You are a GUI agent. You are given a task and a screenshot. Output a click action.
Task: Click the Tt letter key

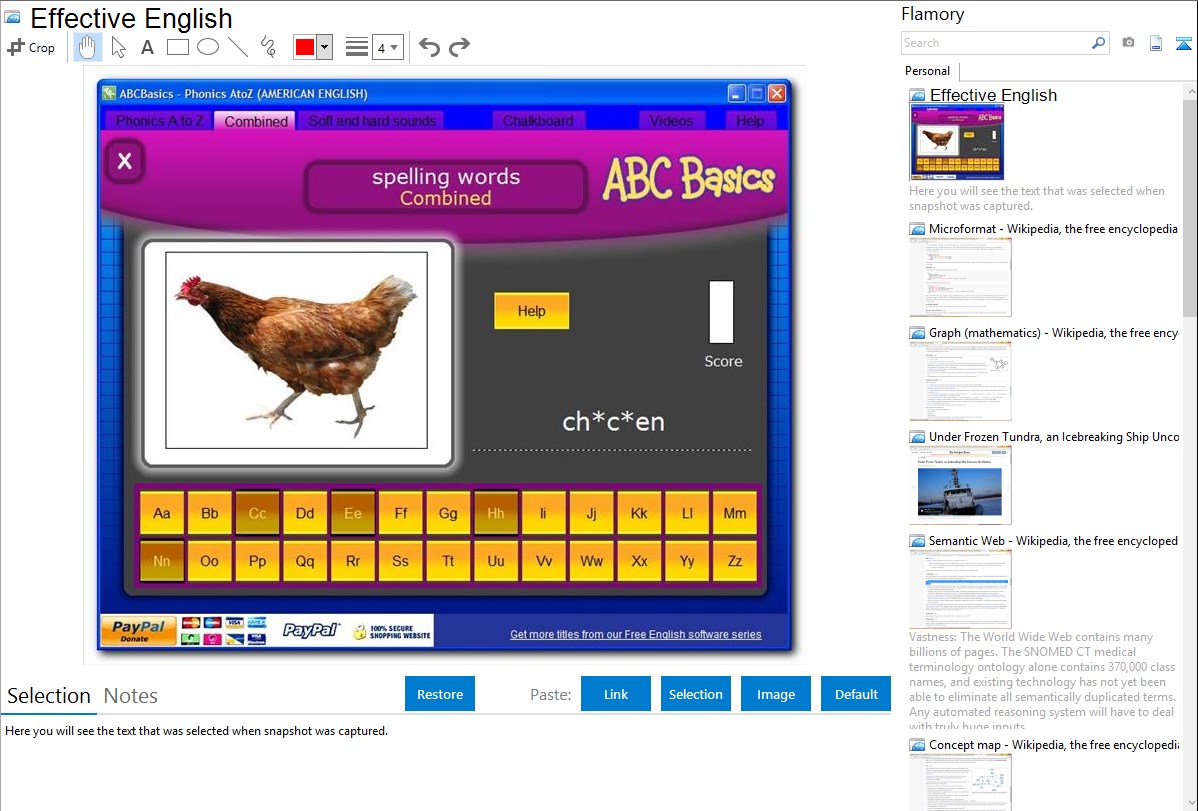coord(448,561)
